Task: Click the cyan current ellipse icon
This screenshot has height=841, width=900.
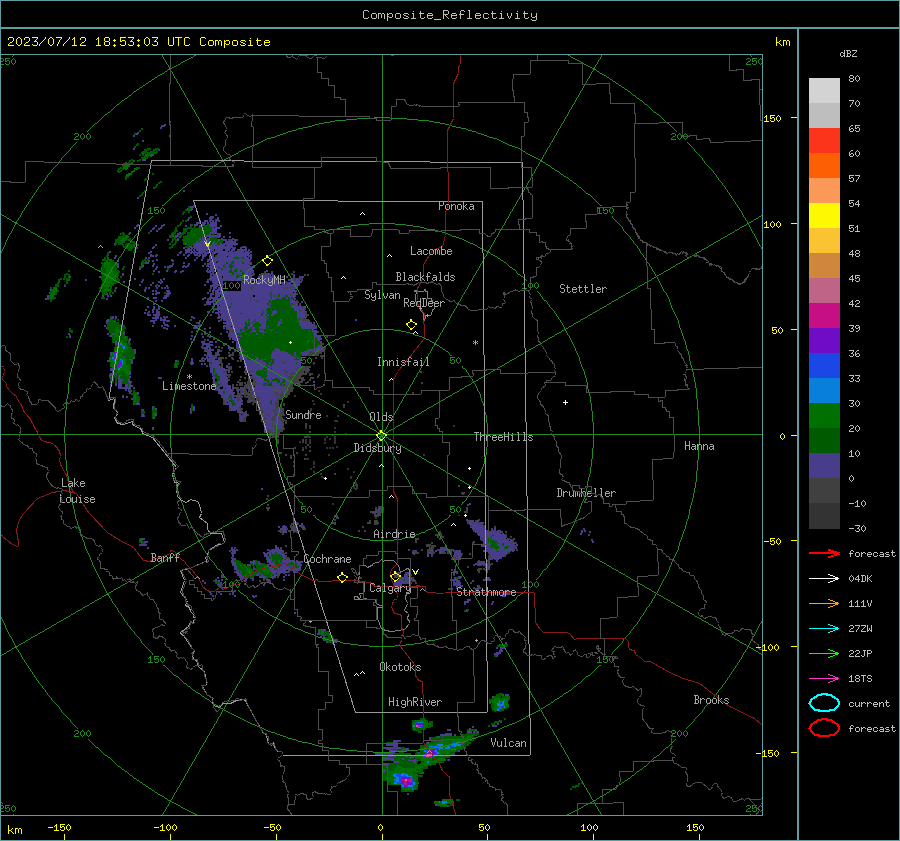Action: point(824,703)
